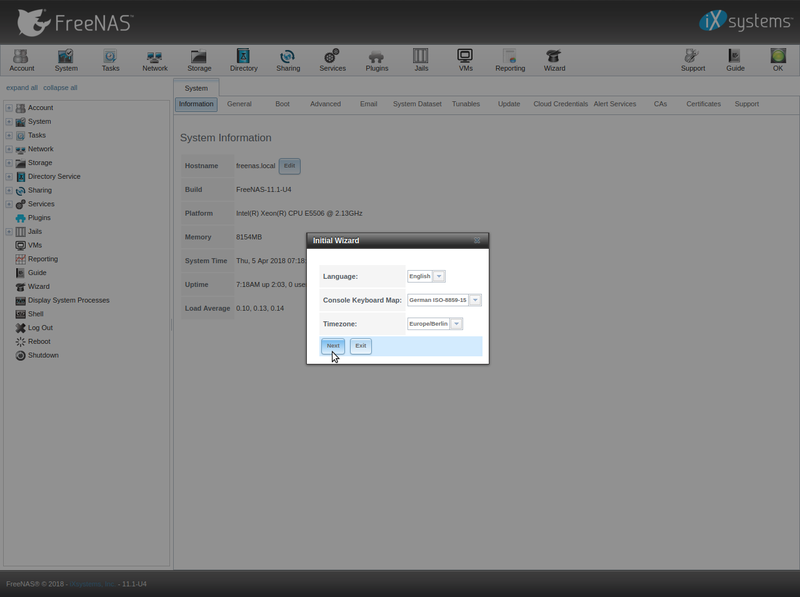Choose Shutdown in the sidebar
Screen dimensions: 800x597
pos(37,356)
